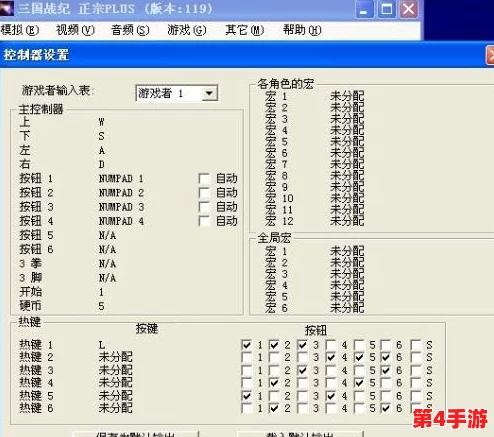The width and height of the screenshot is (494, 437).
Task: Close the 三国战纪 main window
Action: tap(409, 9)
